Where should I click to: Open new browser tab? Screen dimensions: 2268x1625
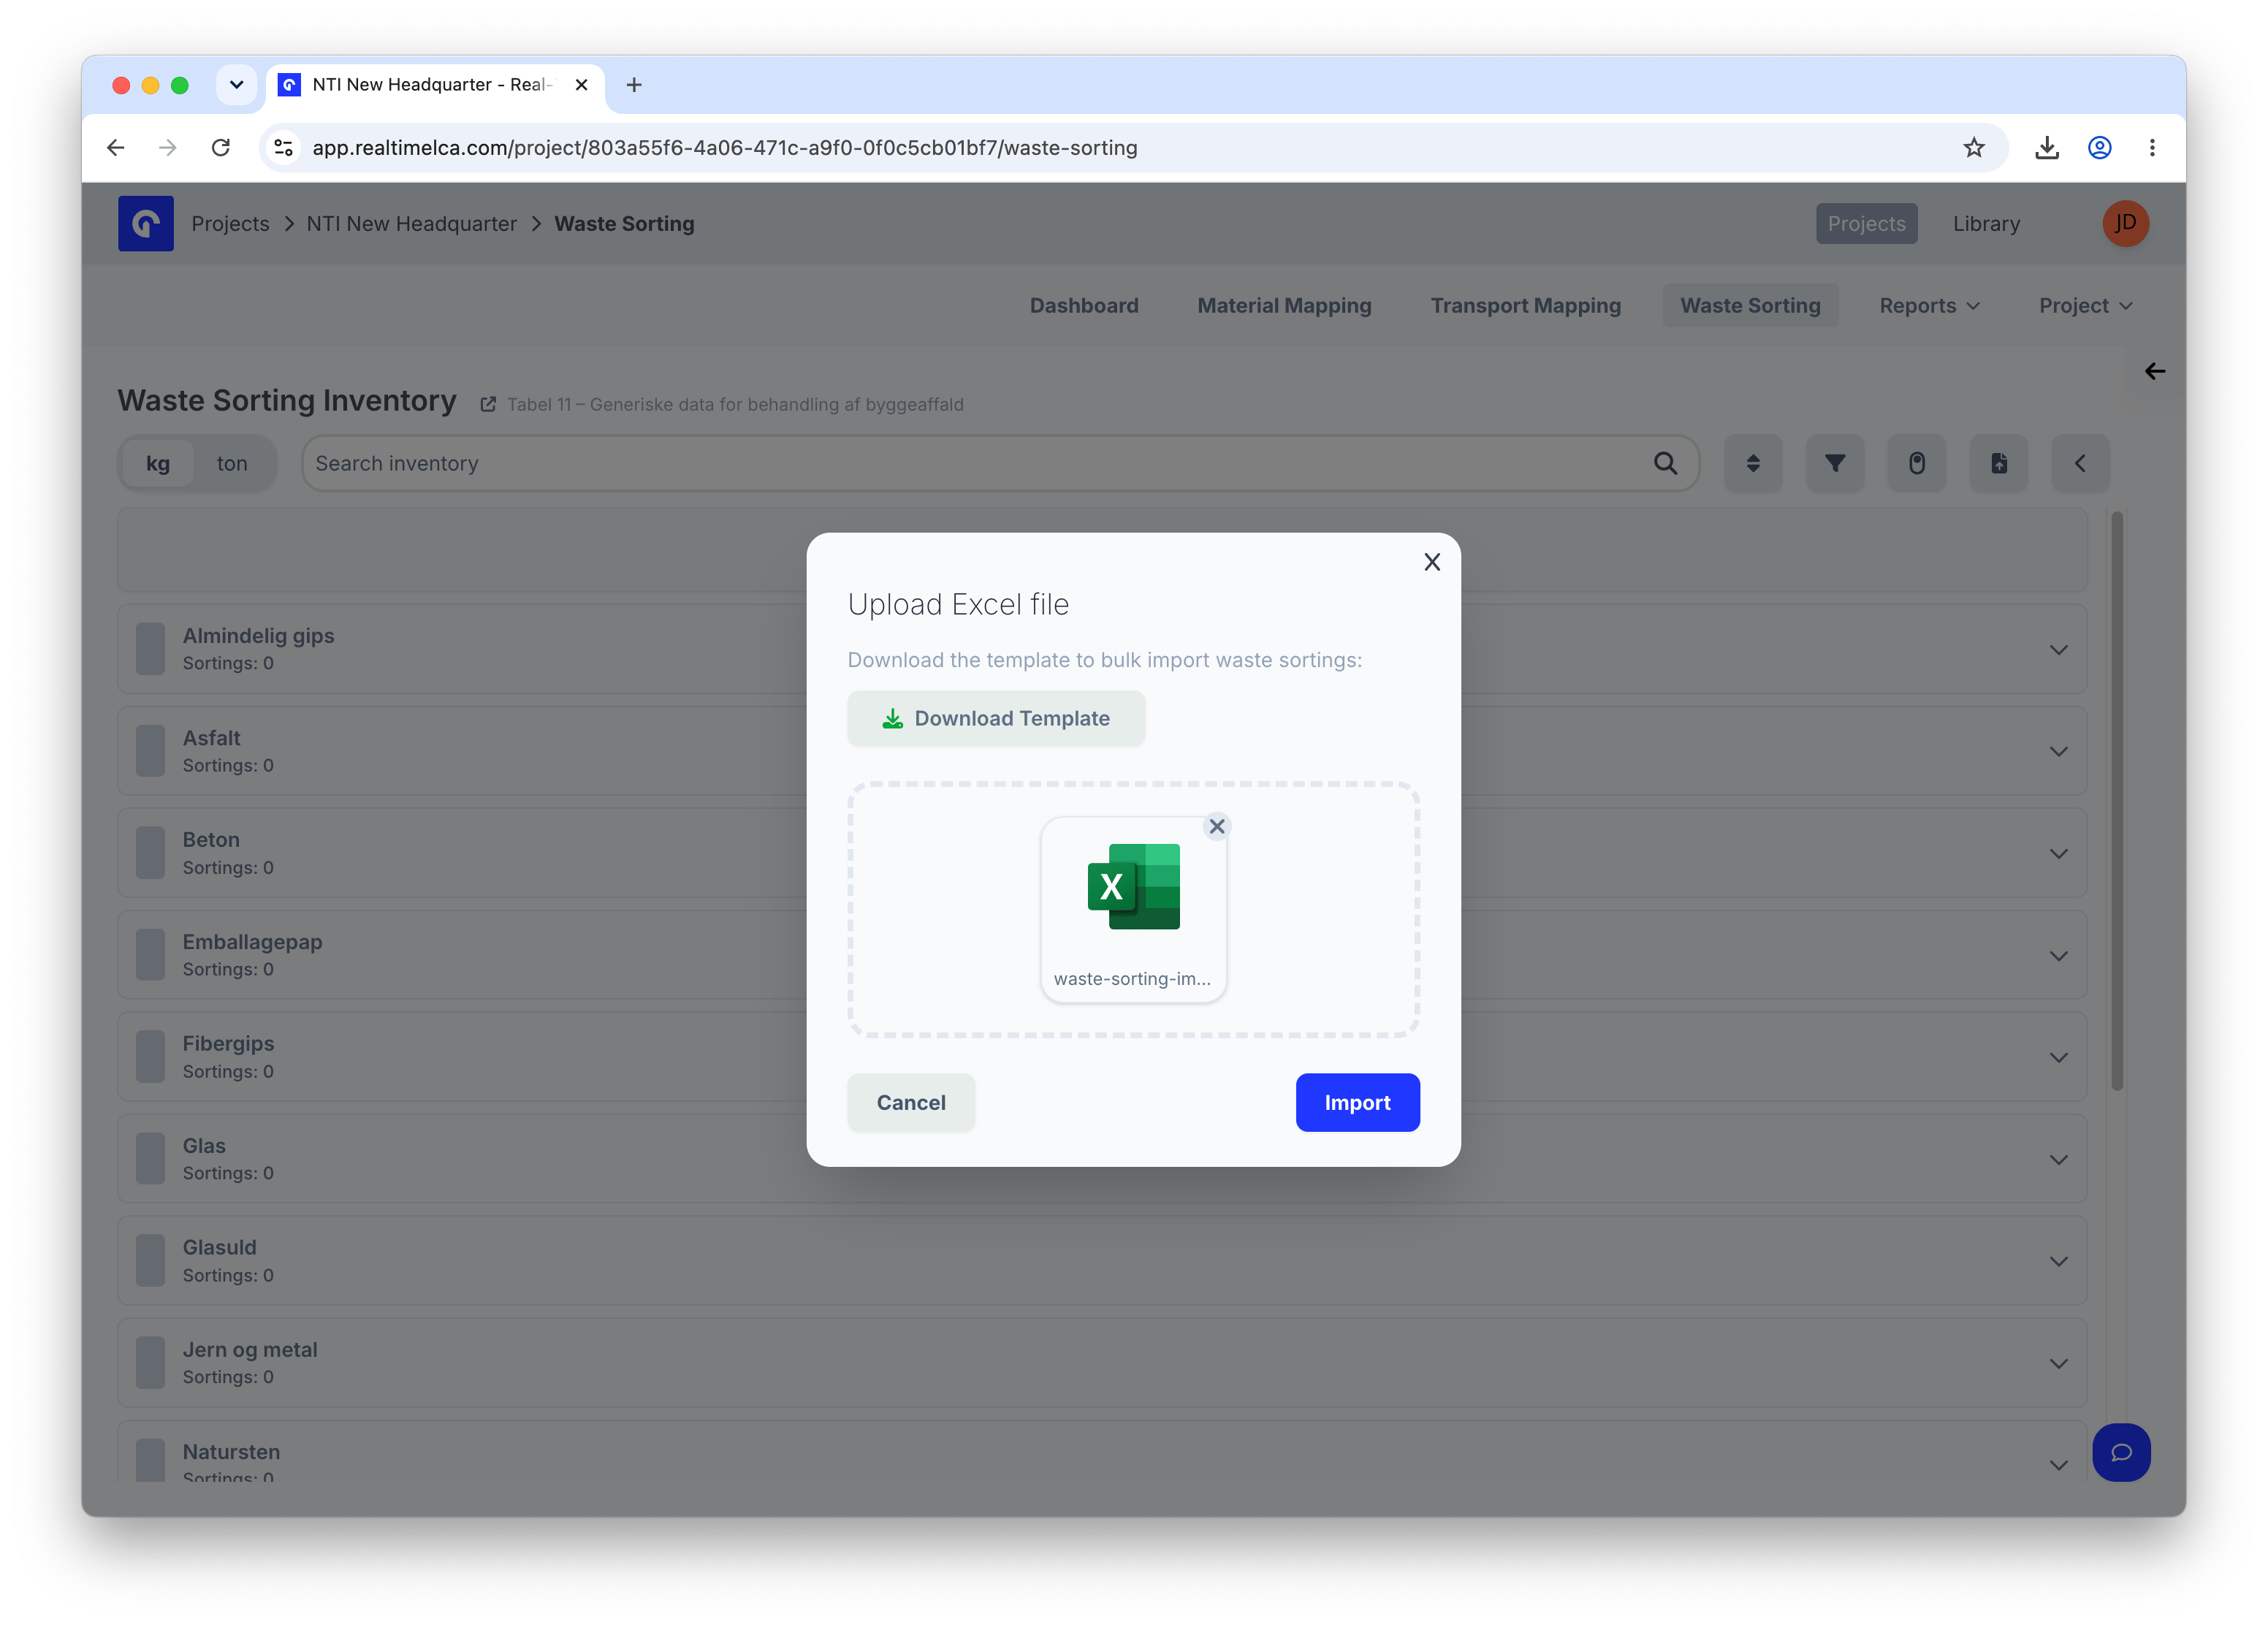pos(634,85)
